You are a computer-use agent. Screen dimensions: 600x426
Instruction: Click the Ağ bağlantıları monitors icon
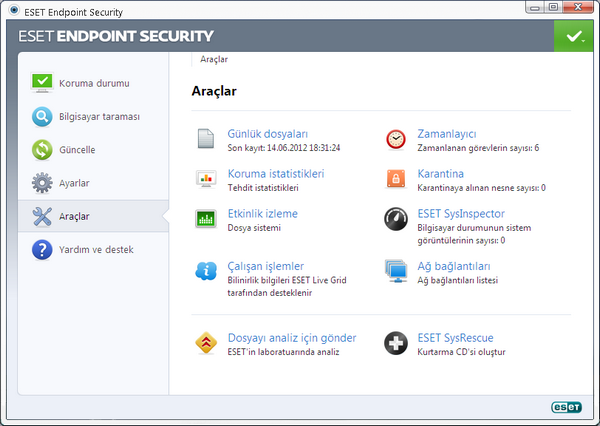396,271
